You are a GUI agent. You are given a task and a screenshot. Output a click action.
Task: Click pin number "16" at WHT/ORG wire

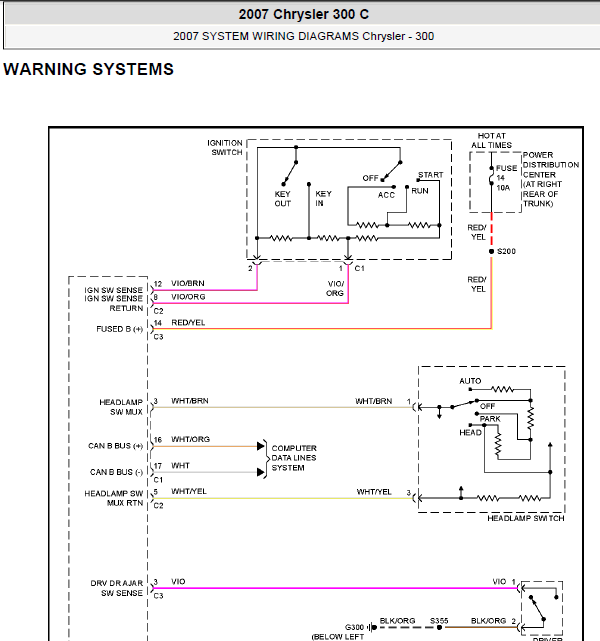point(158,440)
